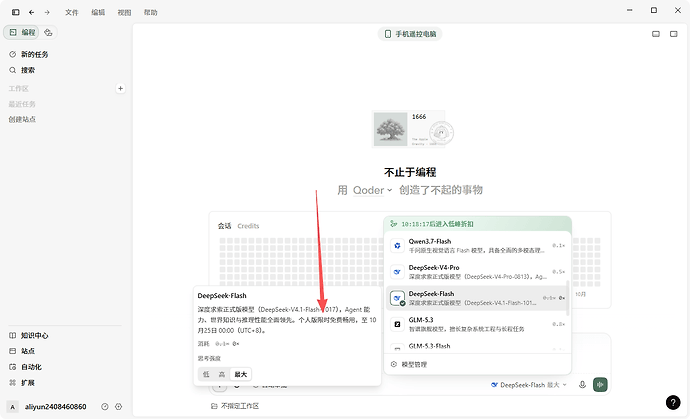Screen dimensions: 690x419
Task: Select the 会话 tab
Action: [224, 226]
